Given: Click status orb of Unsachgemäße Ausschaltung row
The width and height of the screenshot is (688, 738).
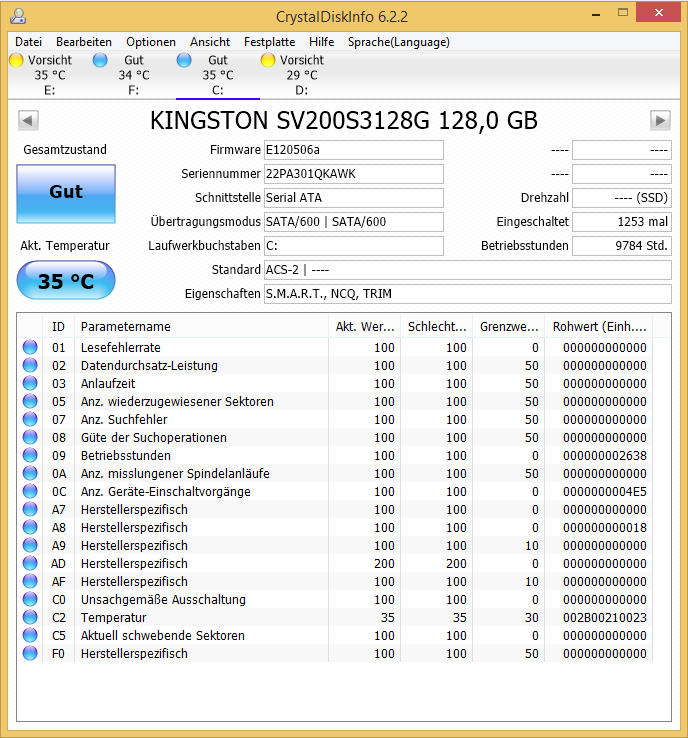Looking at the screenshot, I should point(30,599).
